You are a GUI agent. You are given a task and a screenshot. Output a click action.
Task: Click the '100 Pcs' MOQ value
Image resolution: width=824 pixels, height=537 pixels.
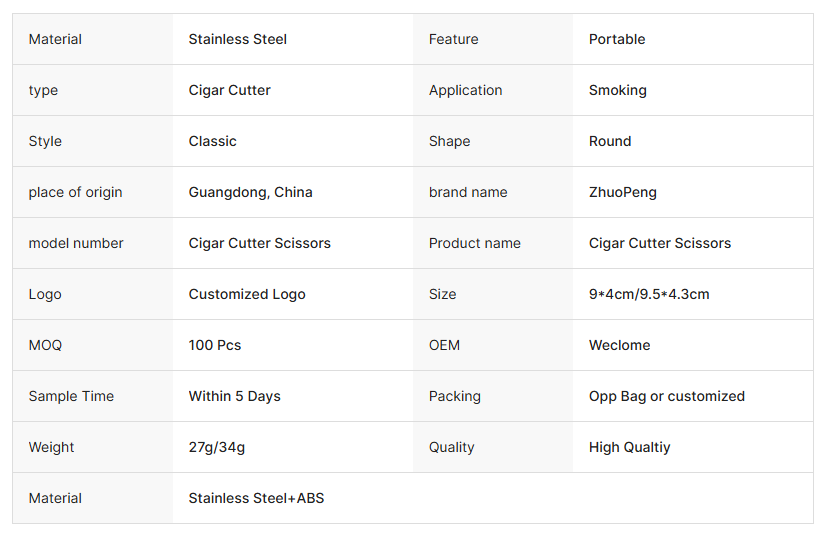coord(215,345)
